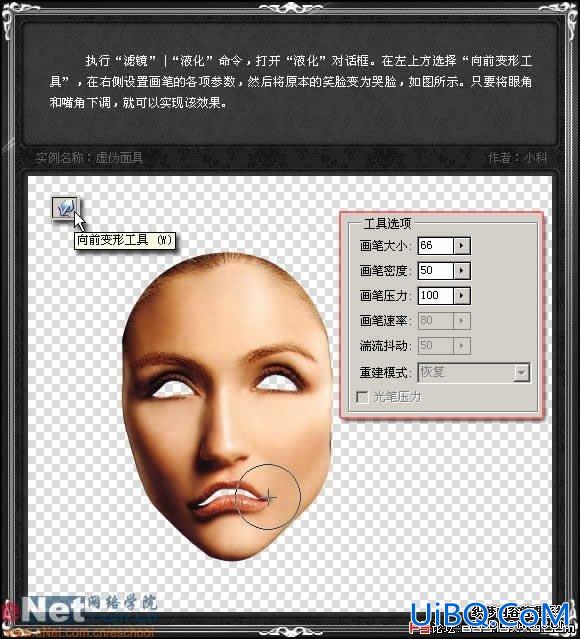Click the 画笔速率 label

tap(386, 321)
